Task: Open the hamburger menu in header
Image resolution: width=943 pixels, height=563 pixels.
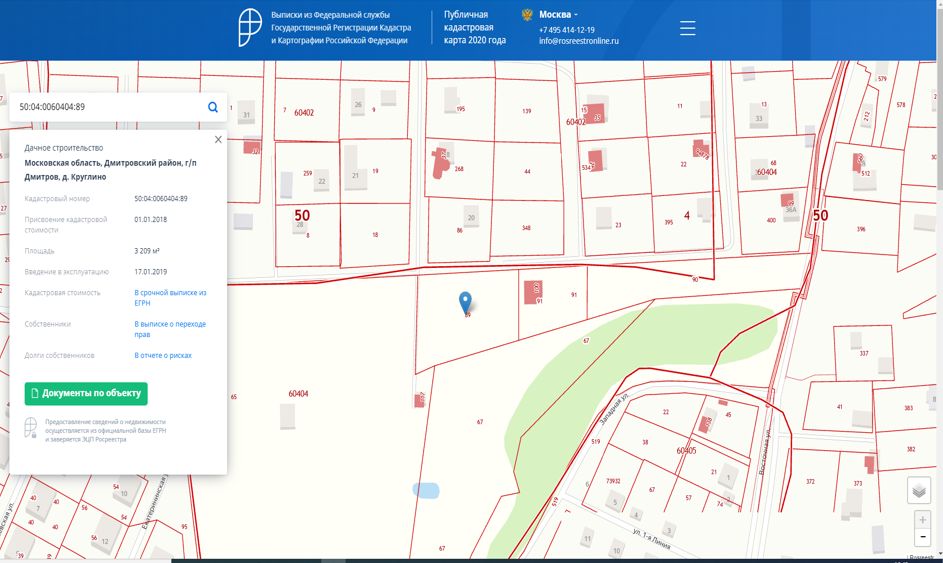Action: pos(687,28)
